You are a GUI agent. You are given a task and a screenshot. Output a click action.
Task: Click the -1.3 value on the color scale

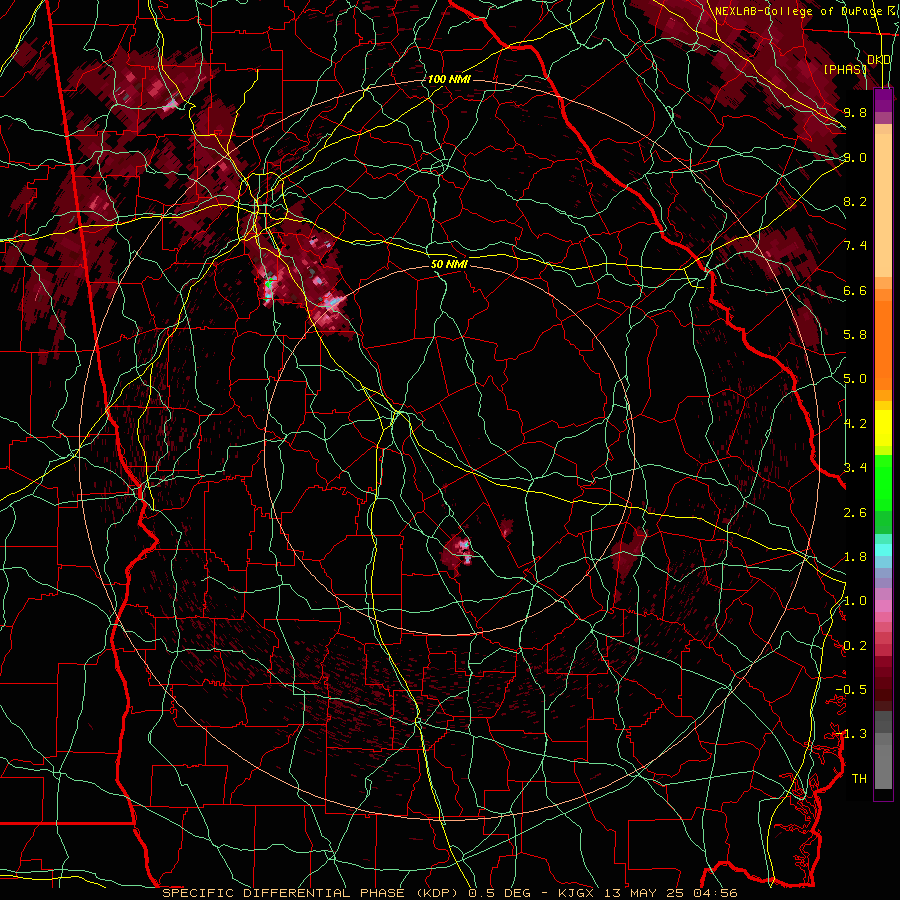pos(851,734)
